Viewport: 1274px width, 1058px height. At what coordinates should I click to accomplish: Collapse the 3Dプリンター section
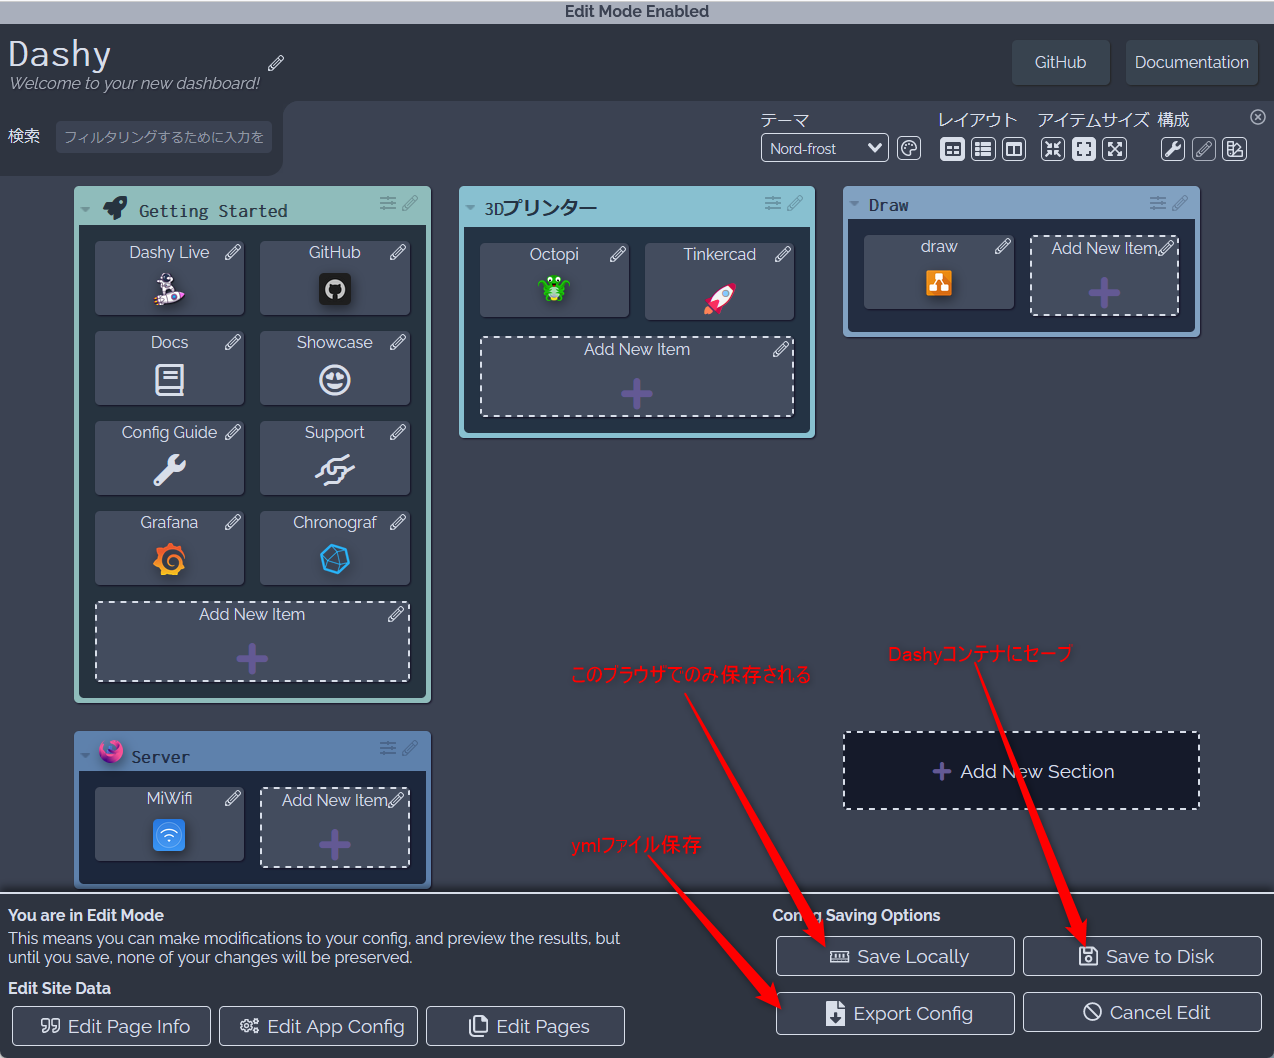(470, 208)
